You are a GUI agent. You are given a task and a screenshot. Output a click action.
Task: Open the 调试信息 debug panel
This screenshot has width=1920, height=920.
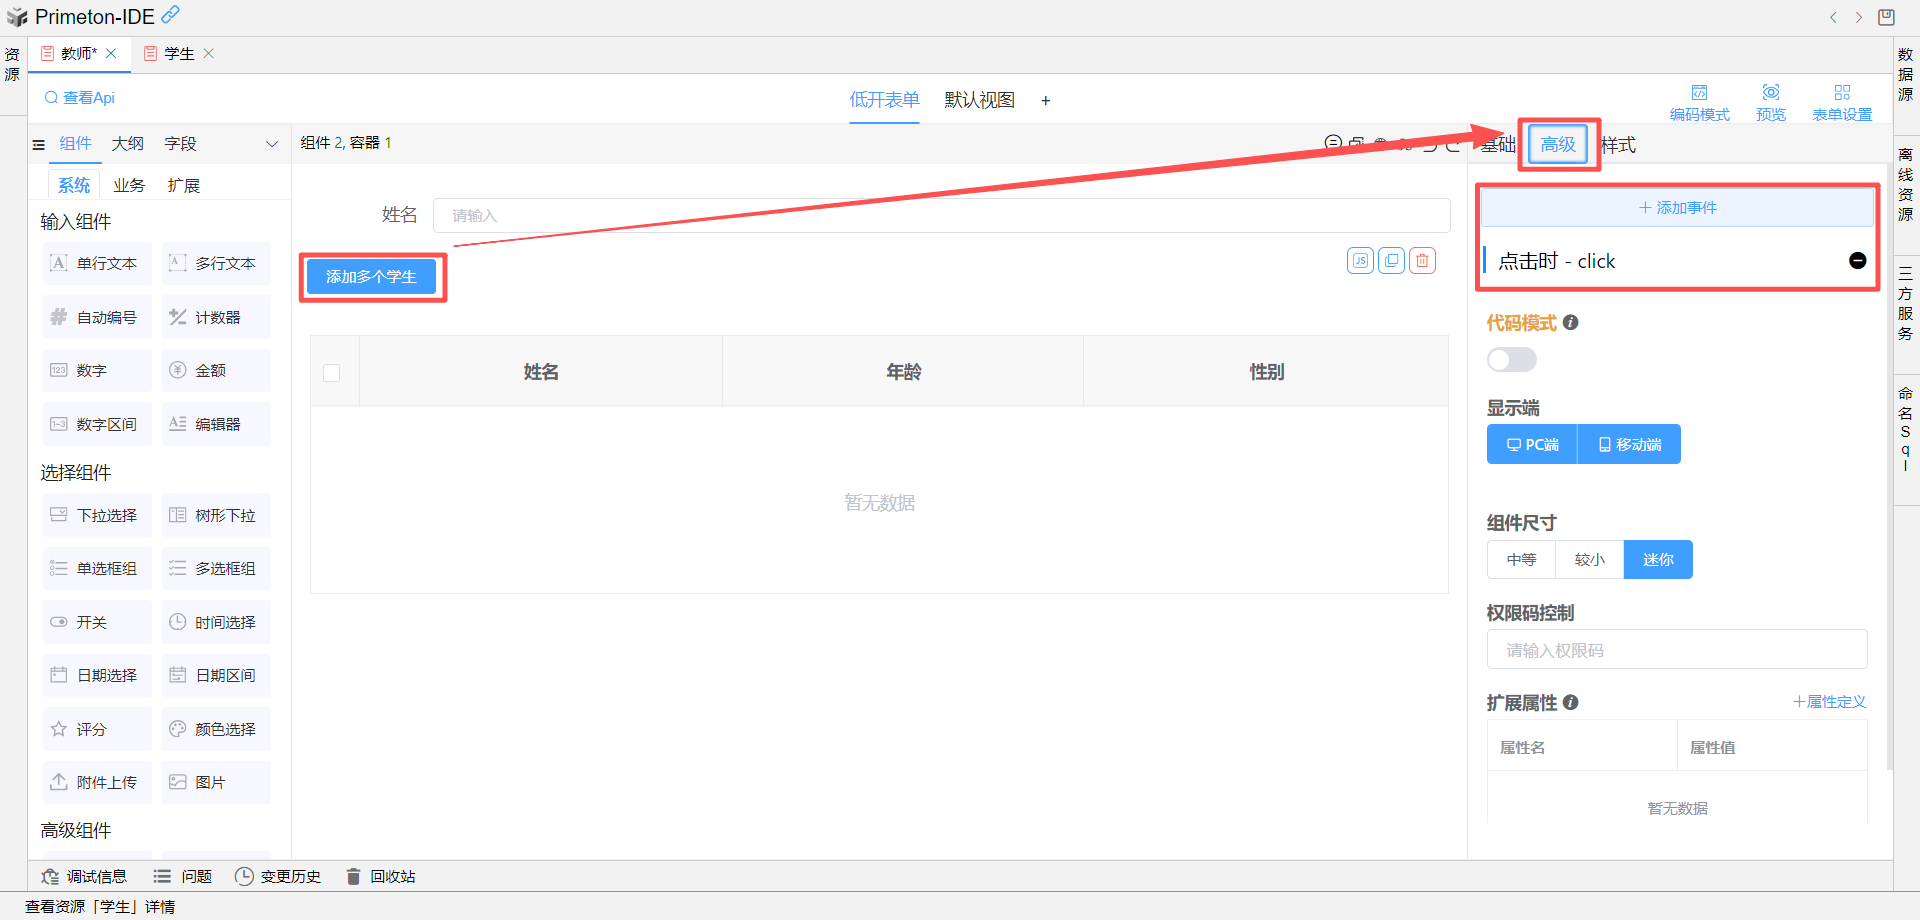84,877
